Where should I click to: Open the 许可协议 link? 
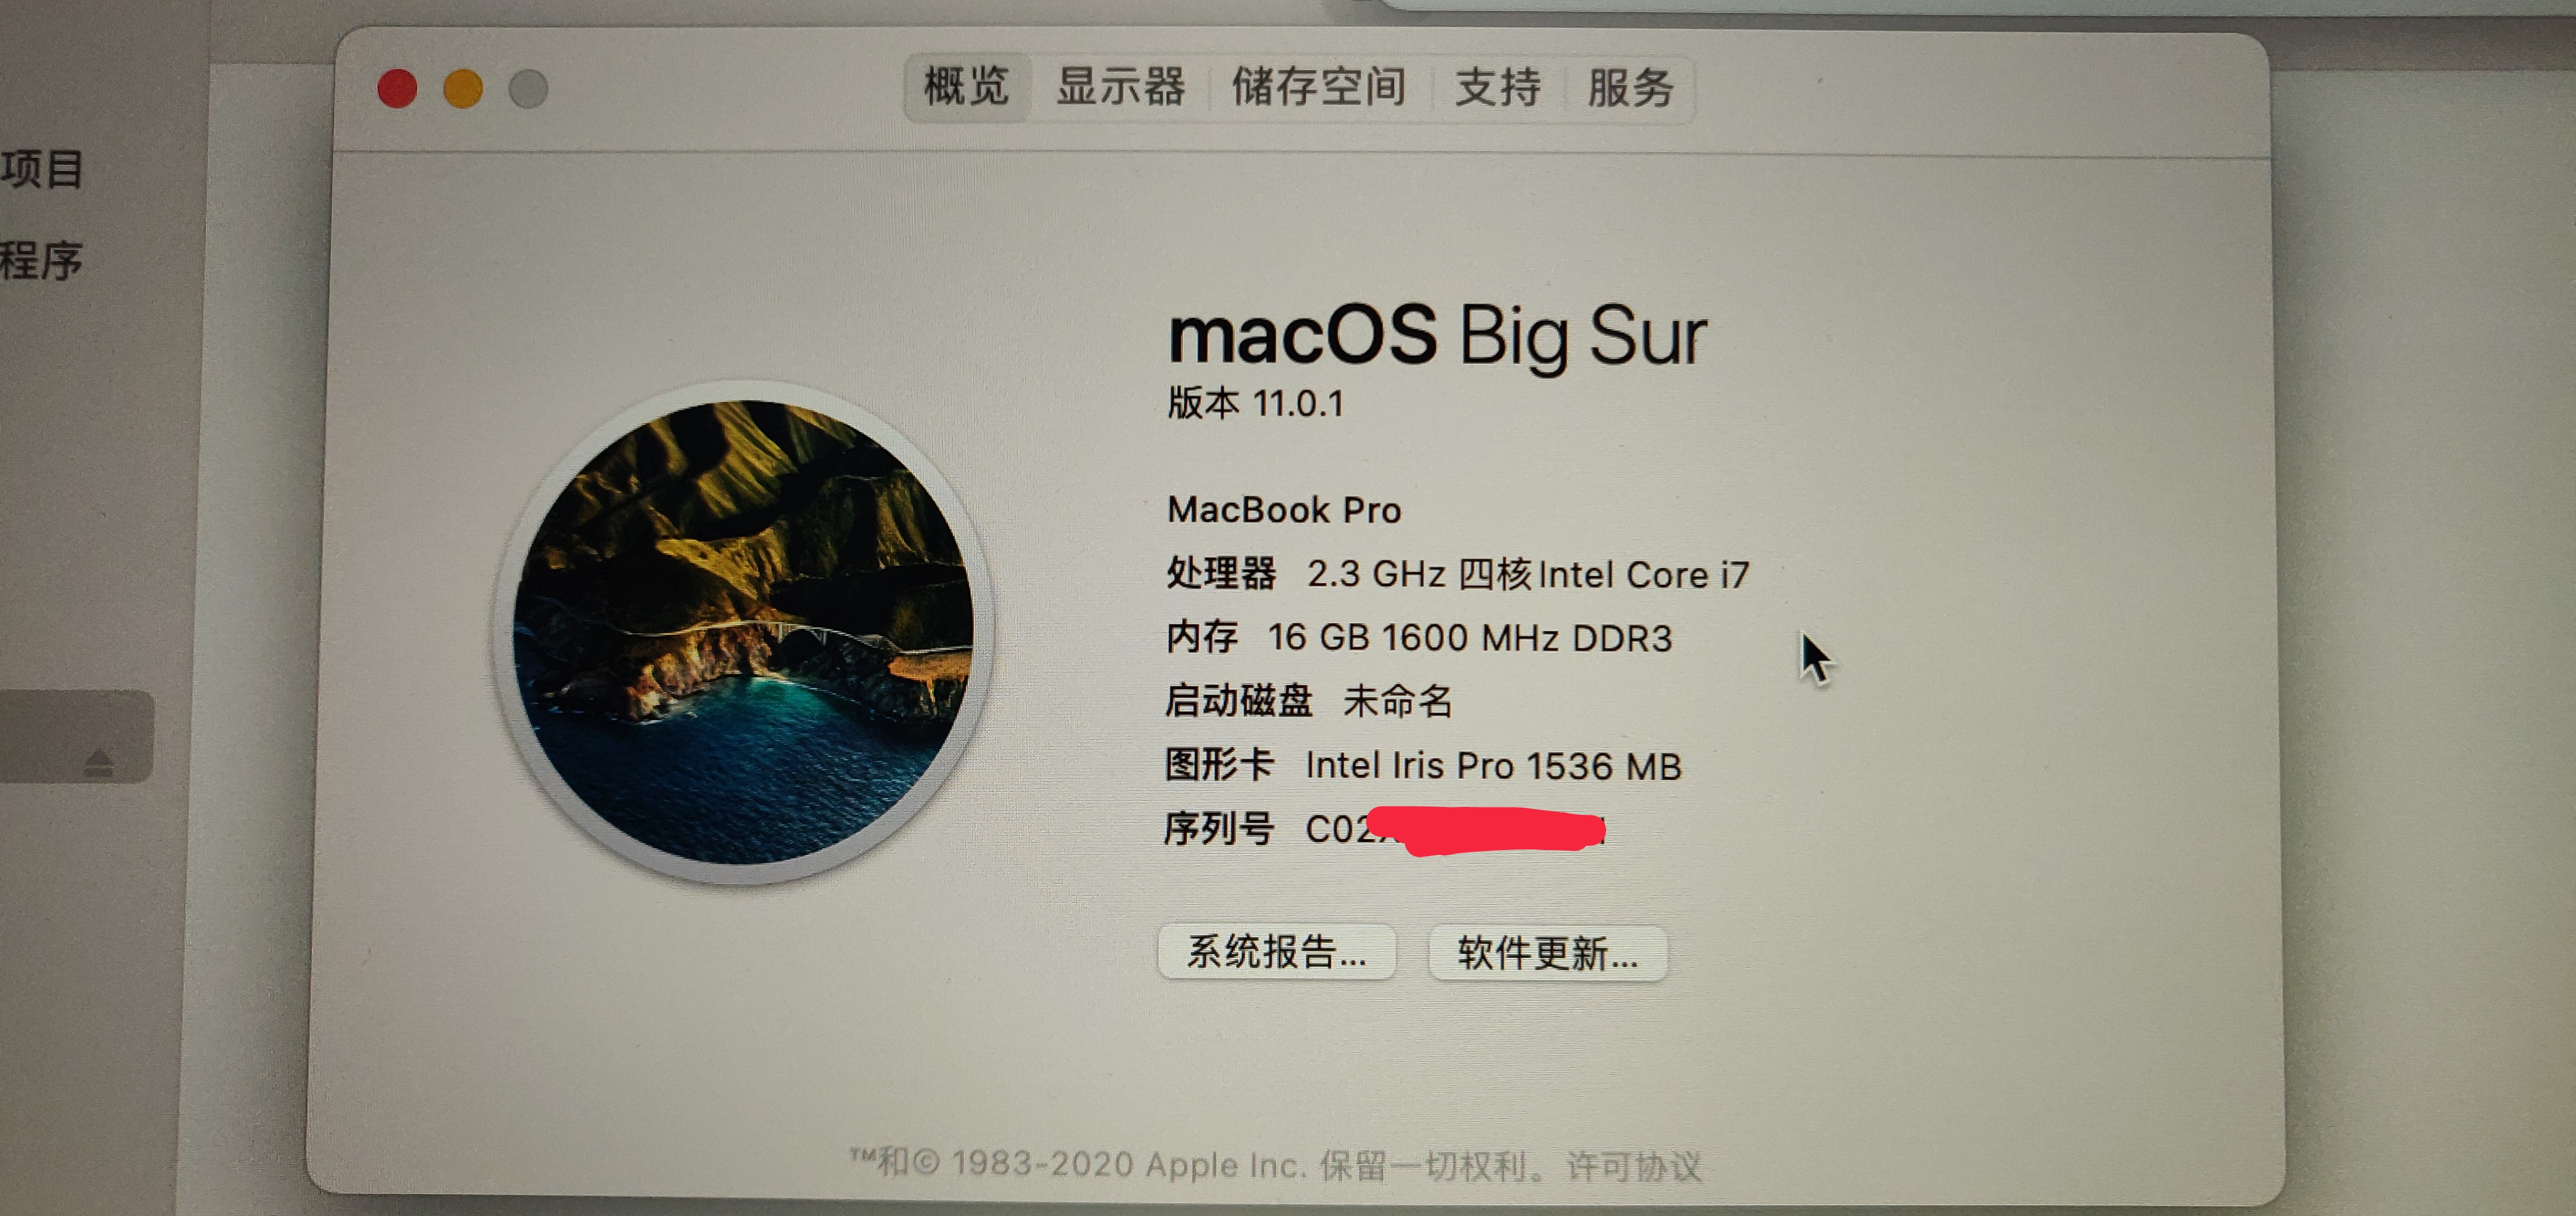tap(1633, 1166)
